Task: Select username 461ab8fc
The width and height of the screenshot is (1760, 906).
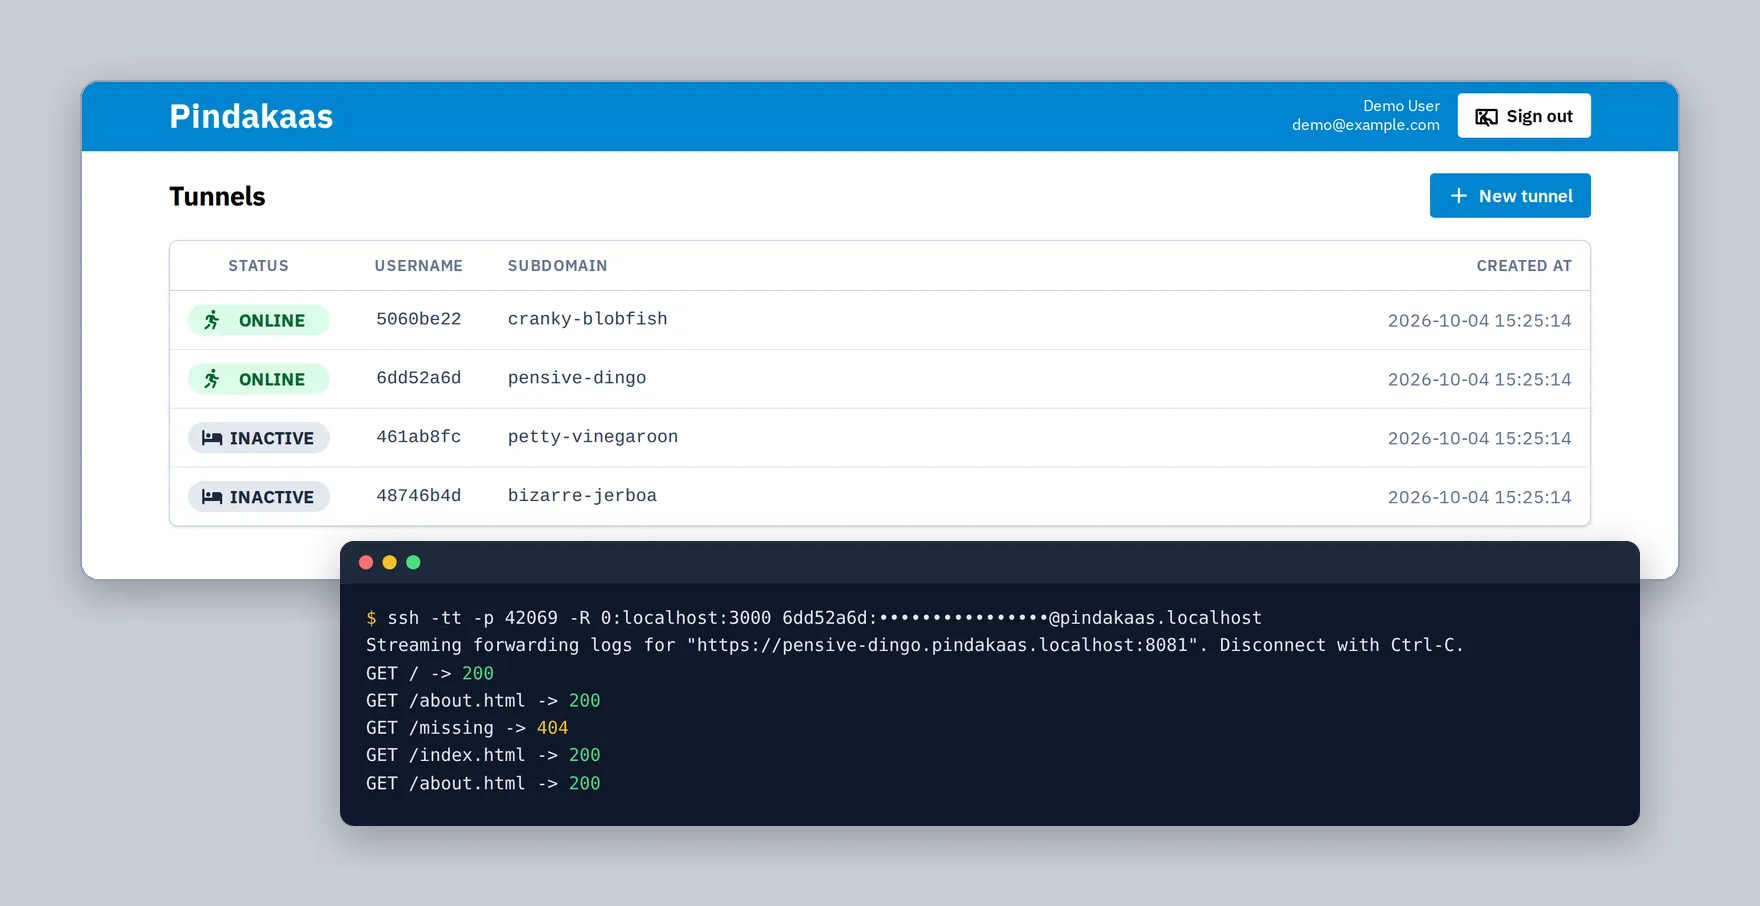Action: [x=419, y=437]
